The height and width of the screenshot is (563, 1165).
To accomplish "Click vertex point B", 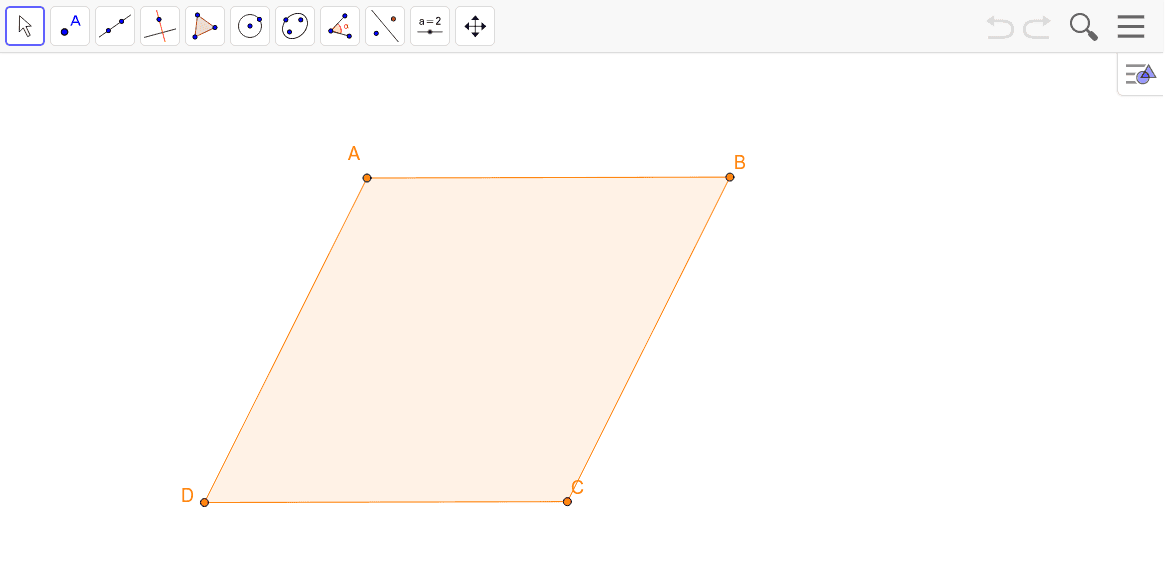I will pyautogui.click(x=730, y=177).
